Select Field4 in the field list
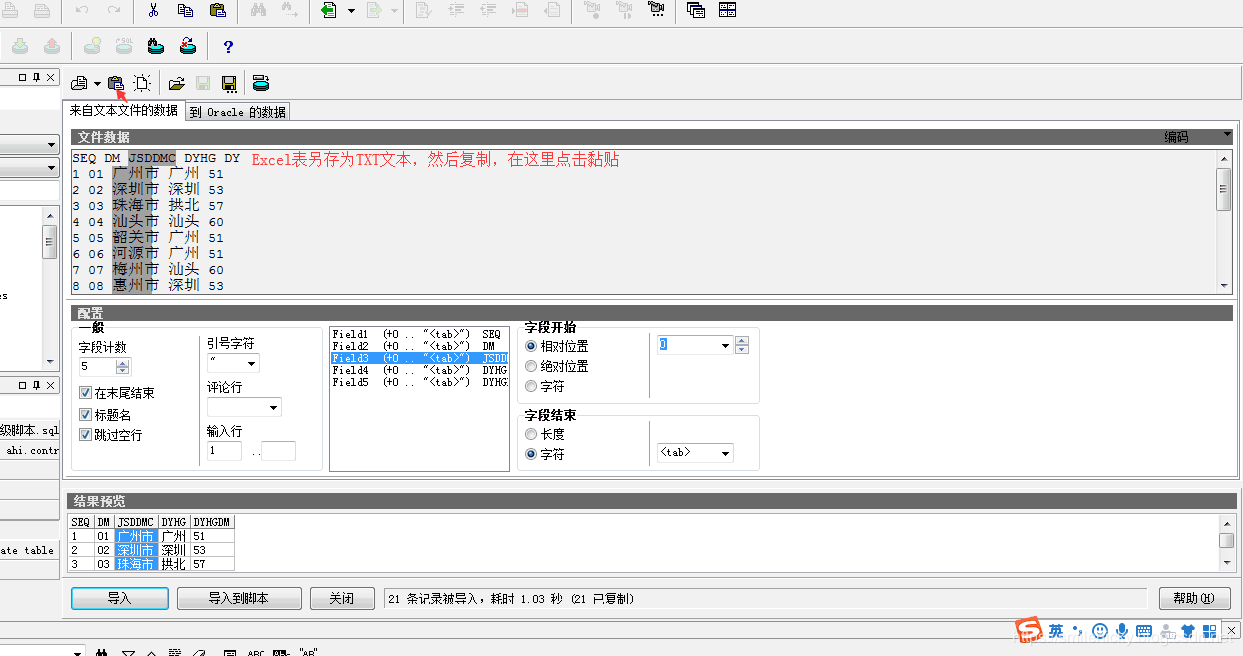1243x656 pixels. tap(350, 370)
